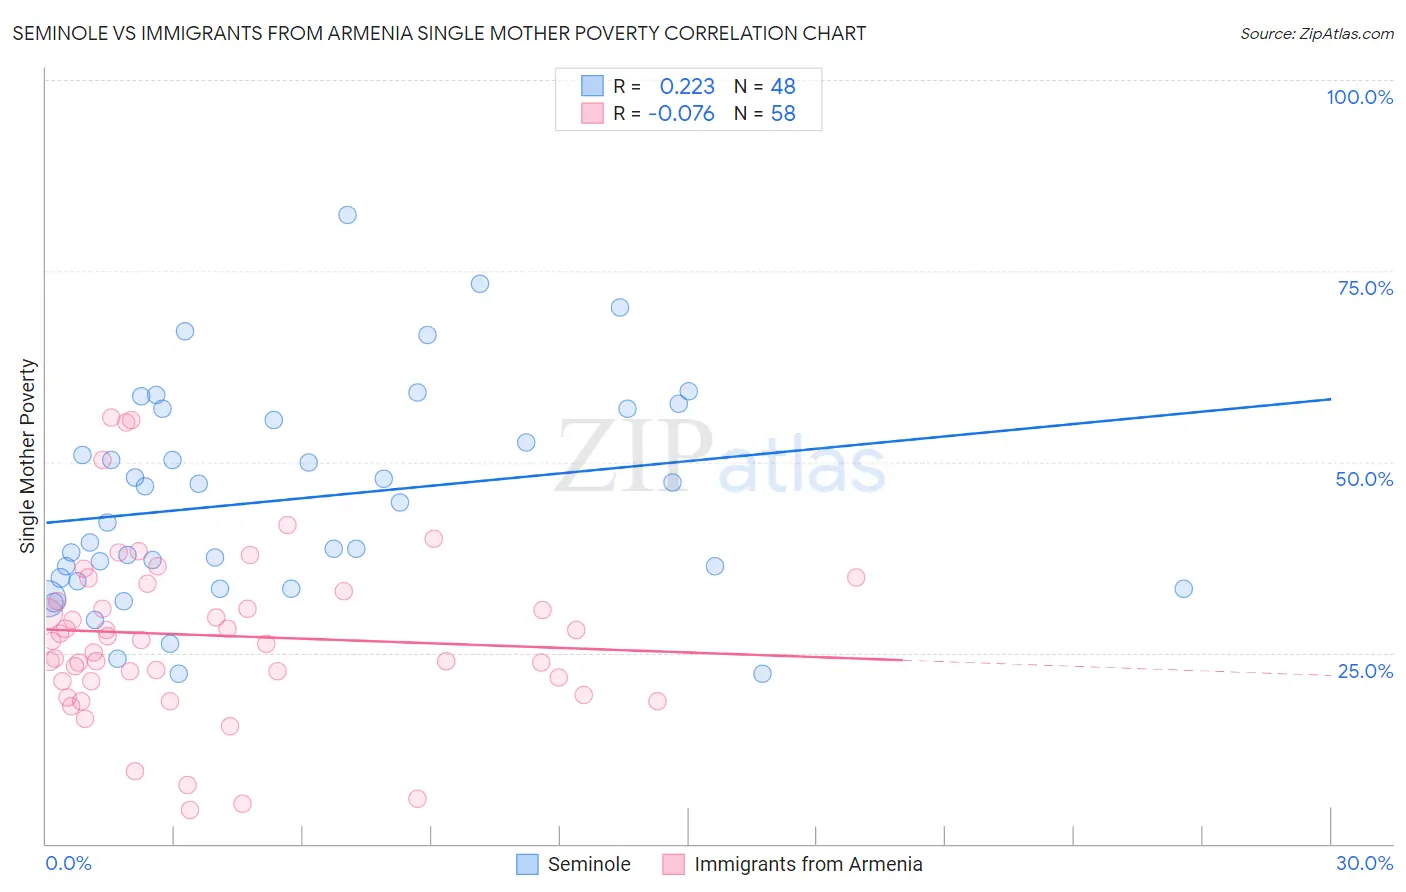1406x892 pixels.
Task: Click the Single Mother Poverty axis title
Action: click(28, 456)
